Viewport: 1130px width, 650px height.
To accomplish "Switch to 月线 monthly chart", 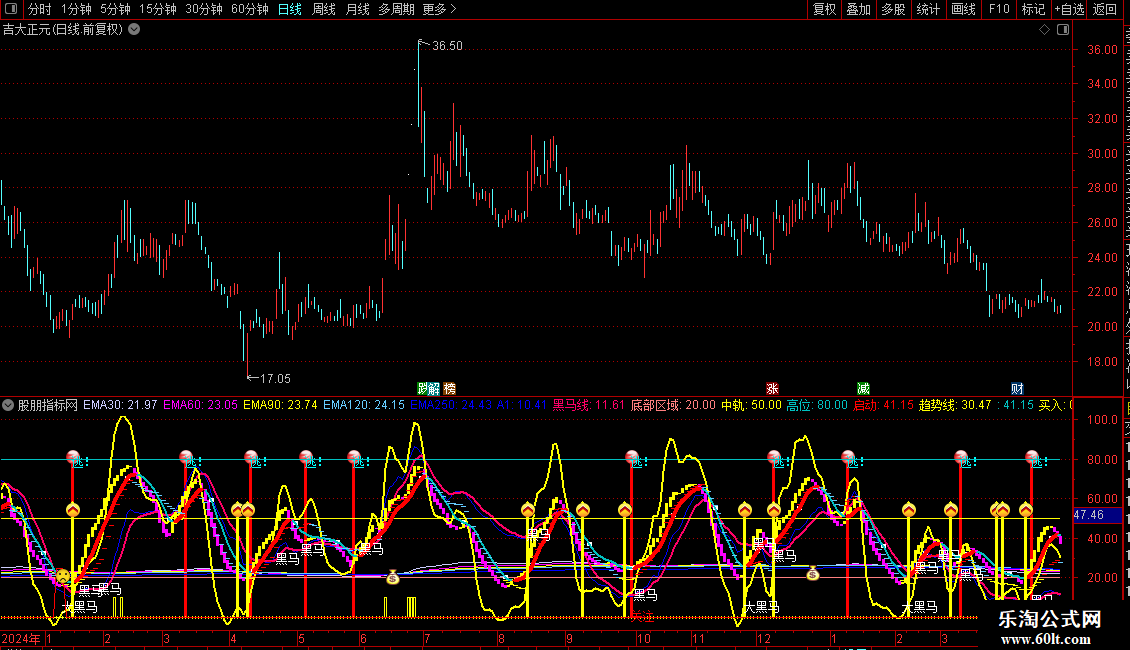I will tap(357, 9).
